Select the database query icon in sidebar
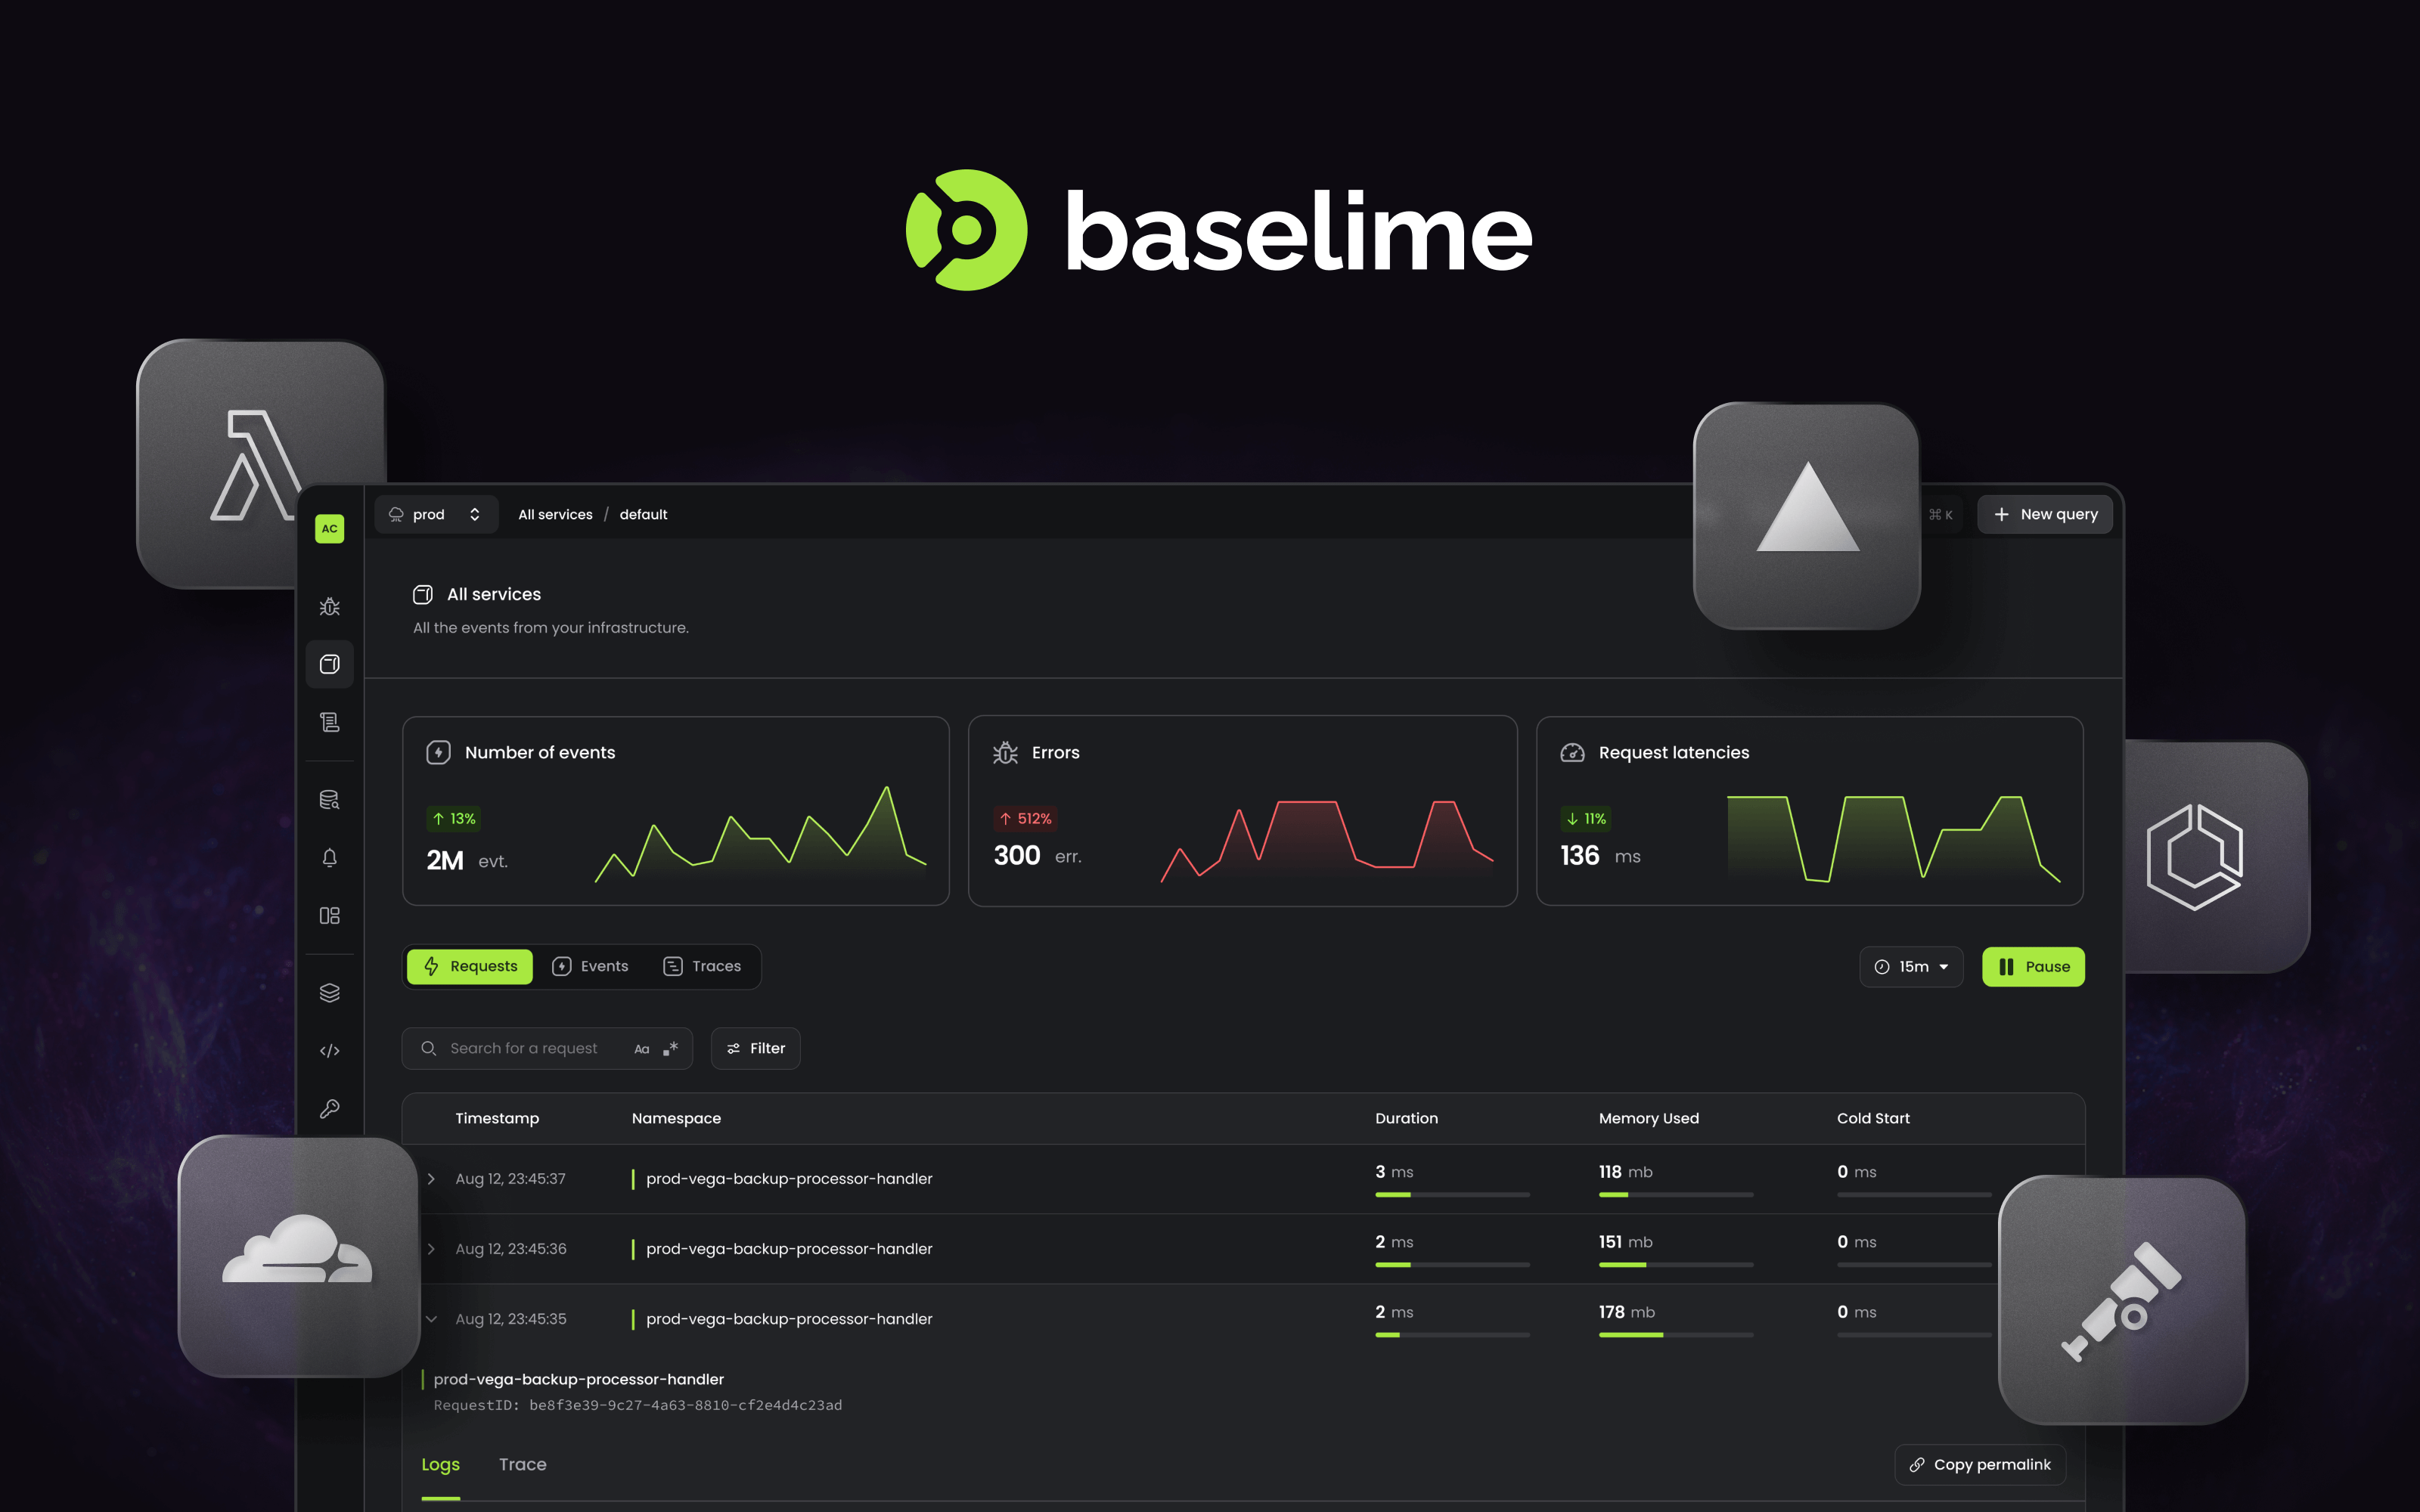2420x1512 pixels. click(x=330, y=800)
